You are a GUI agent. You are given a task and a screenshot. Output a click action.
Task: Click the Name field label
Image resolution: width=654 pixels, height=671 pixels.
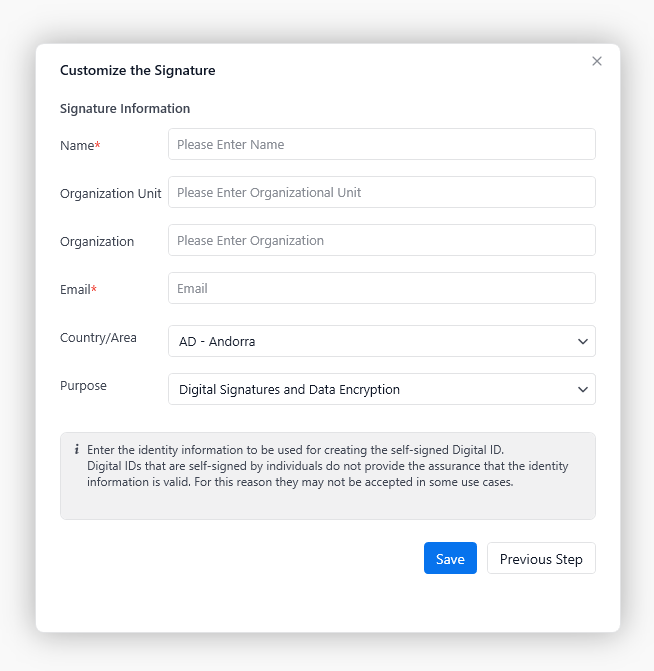79,145
